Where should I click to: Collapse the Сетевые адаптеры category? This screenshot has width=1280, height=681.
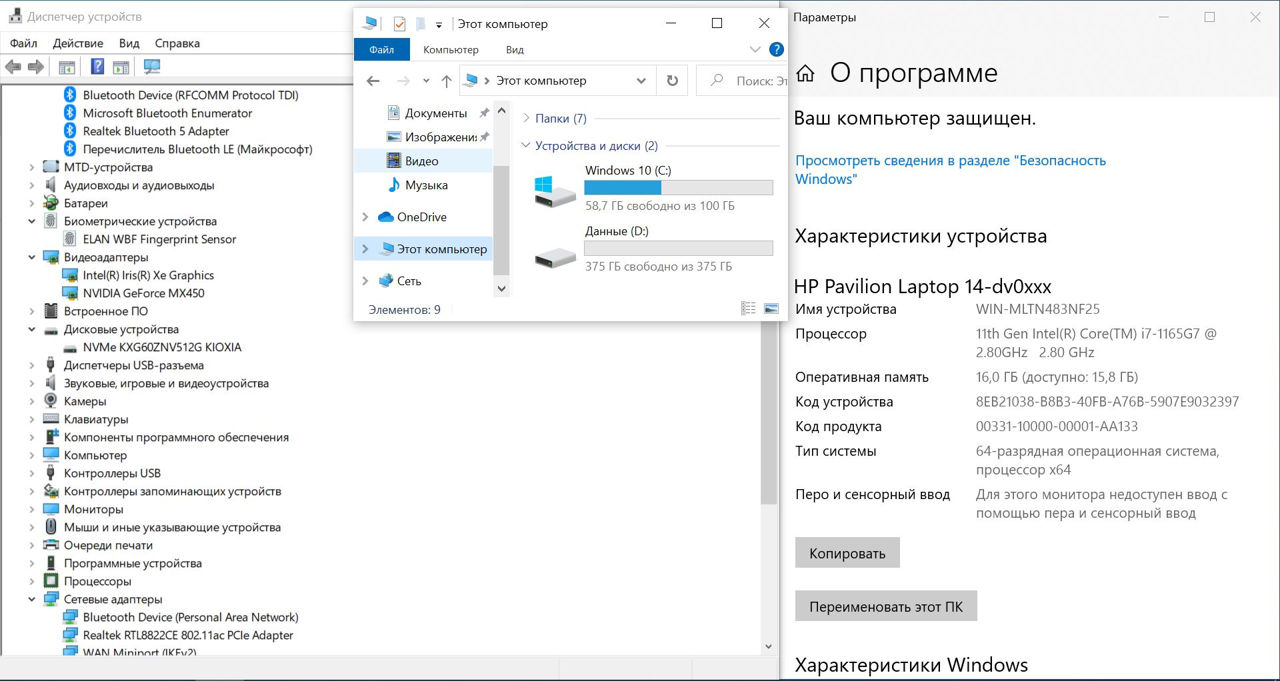click(32, 599)
